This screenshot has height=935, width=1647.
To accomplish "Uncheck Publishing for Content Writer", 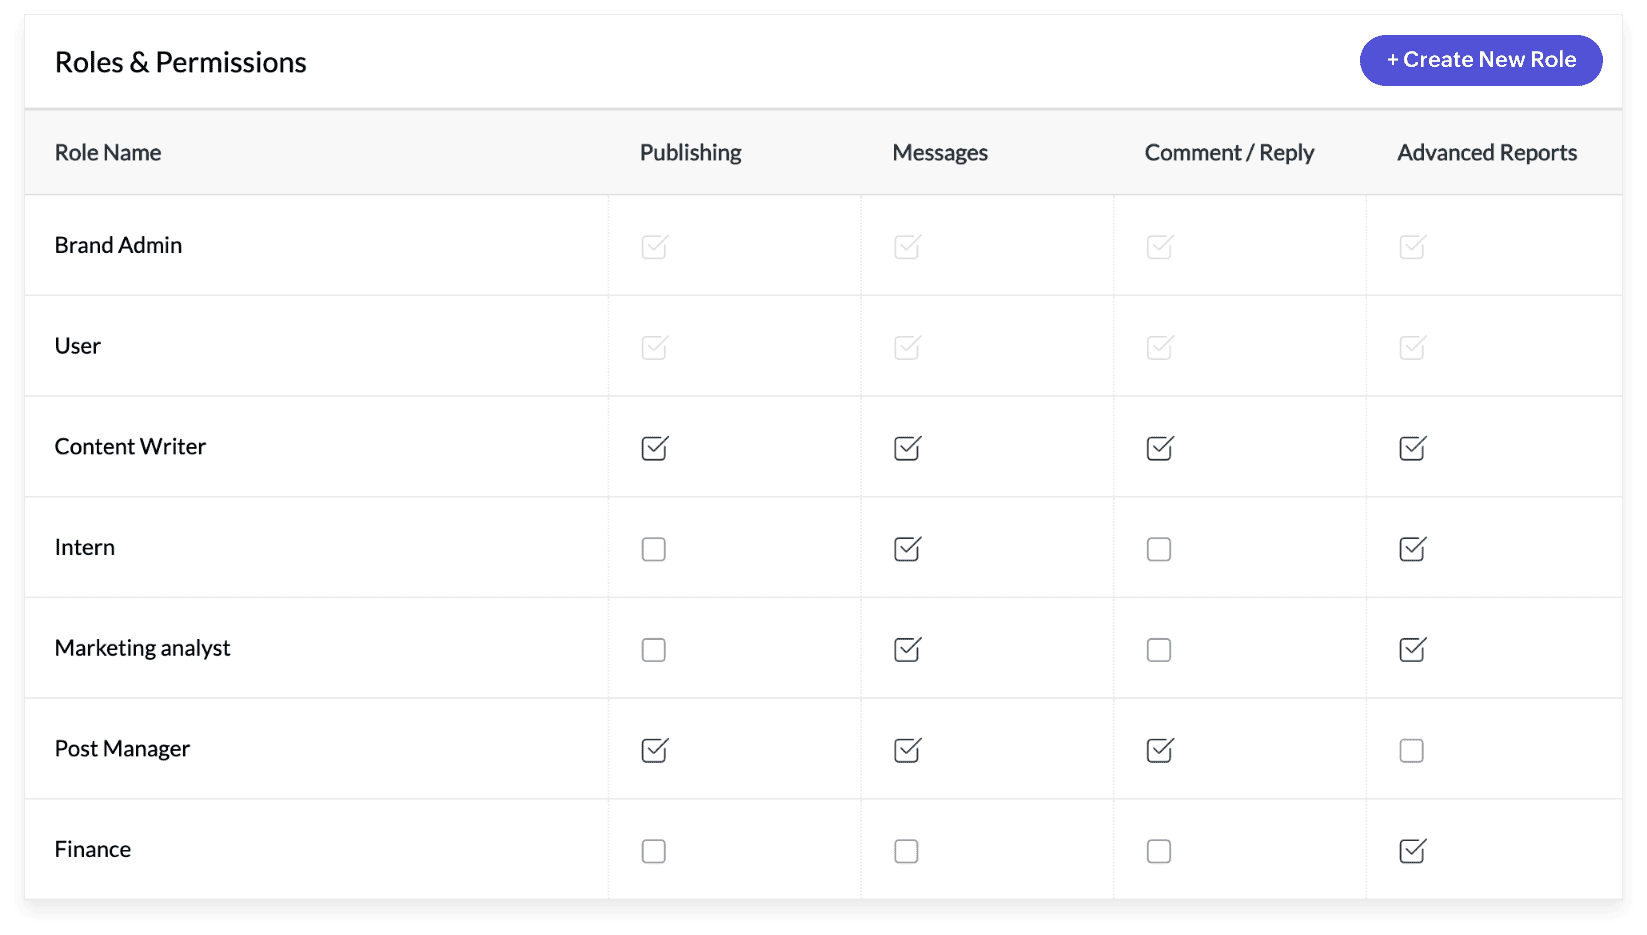I will click(x=654, y=448).
